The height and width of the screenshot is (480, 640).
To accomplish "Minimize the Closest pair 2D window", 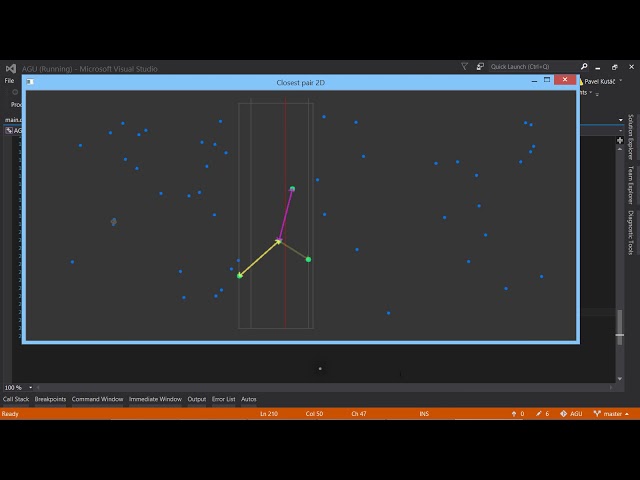I will [534, 81].
